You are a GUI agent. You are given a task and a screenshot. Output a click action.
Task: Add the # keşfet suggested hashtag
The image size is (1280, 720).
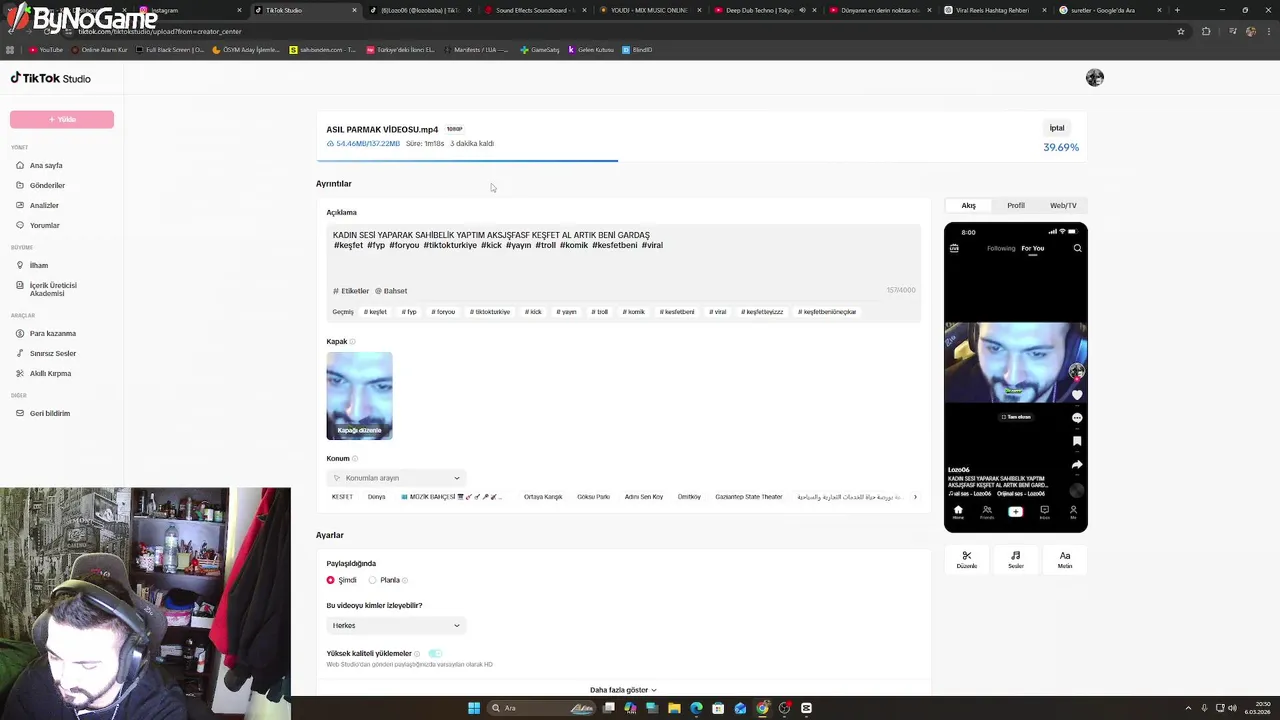point(375,312)
